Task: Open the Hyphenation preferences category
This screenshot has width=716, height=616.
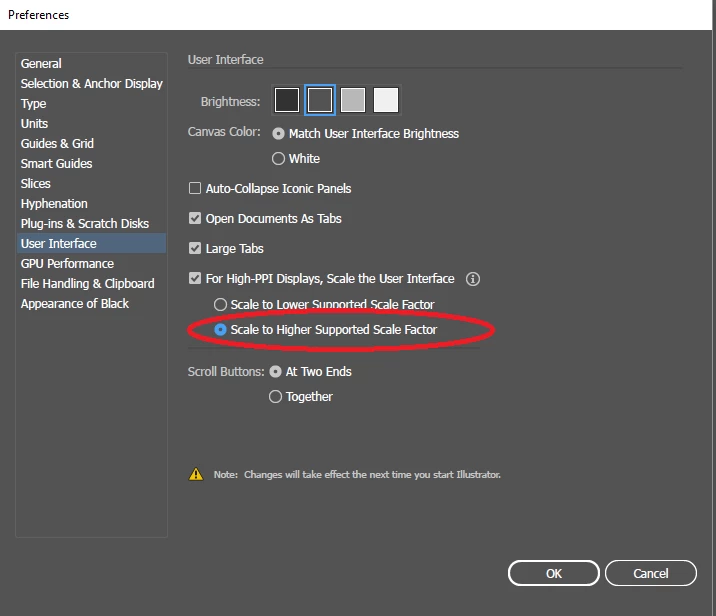Action: coord(91,204)
